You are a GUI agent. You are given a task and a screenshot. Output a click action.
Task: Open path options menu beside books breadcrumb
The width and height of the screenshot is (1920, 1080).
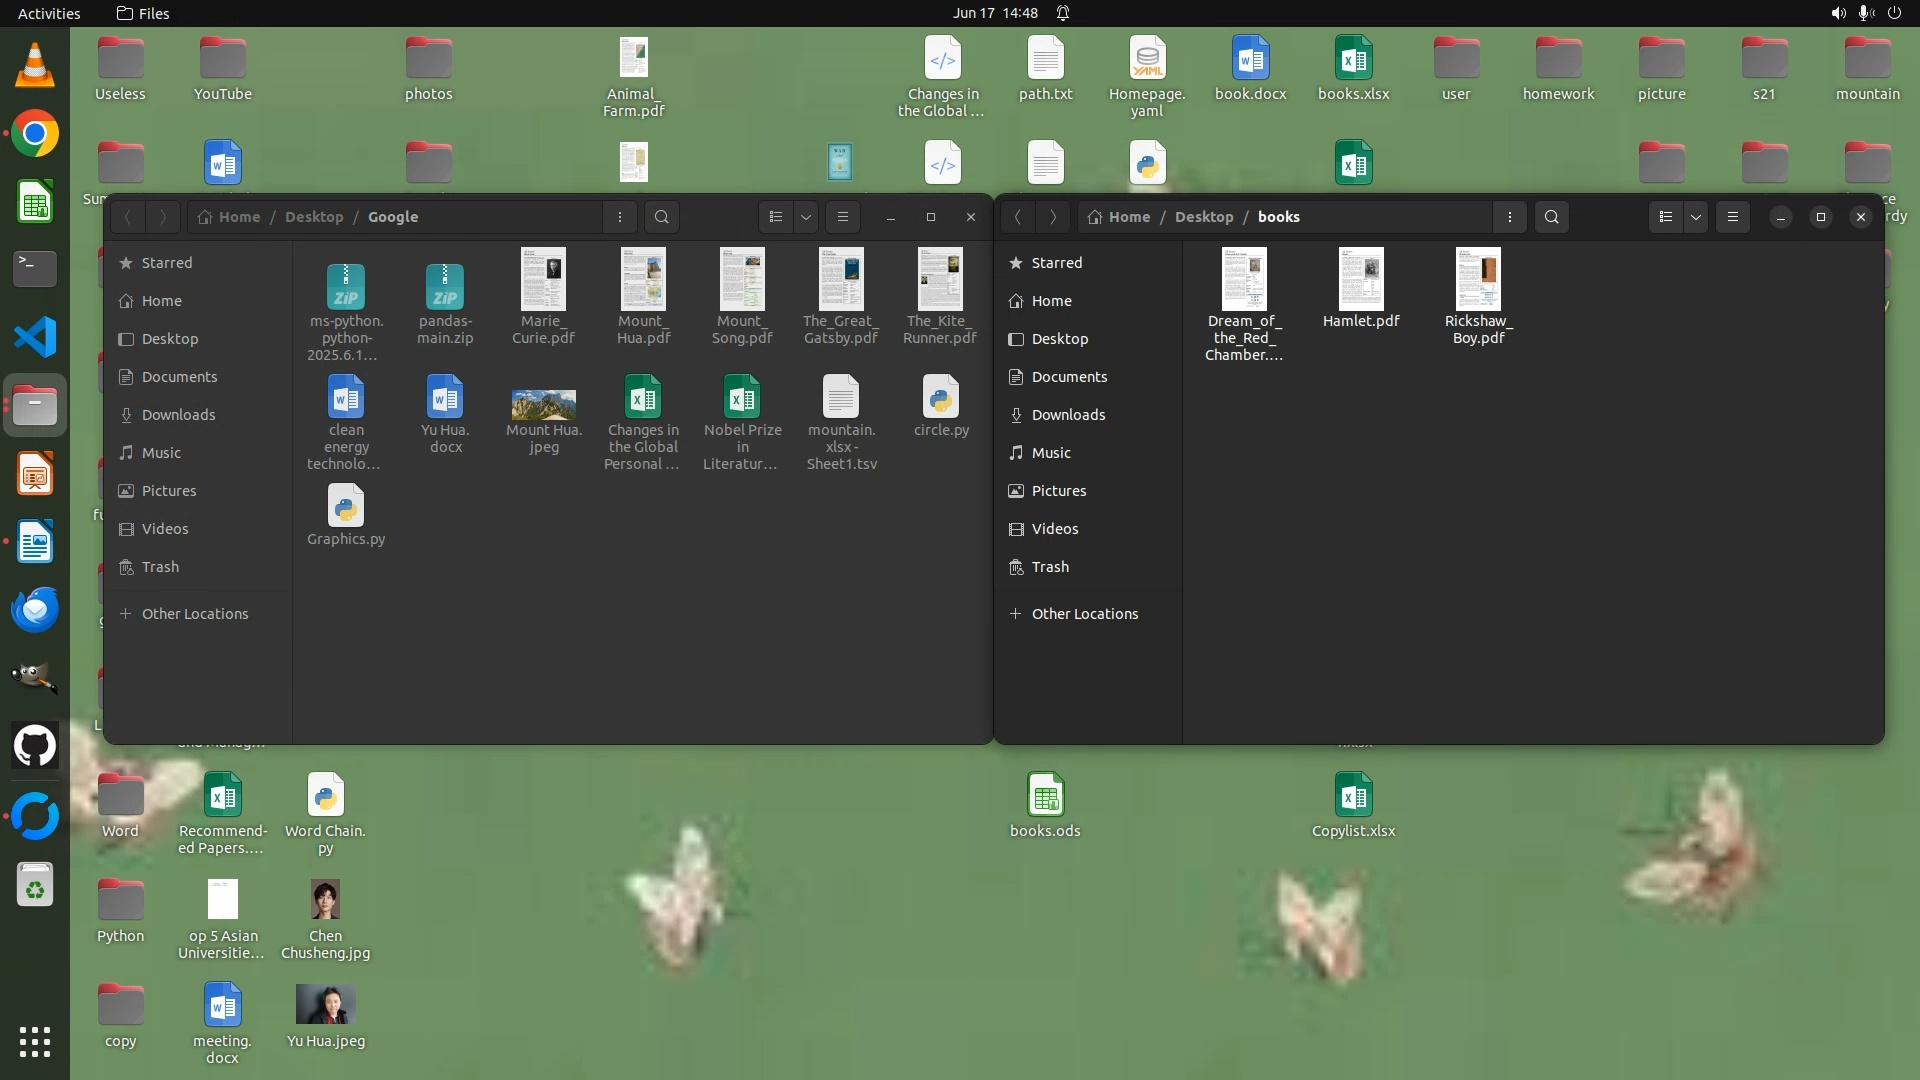(1510, 217)
